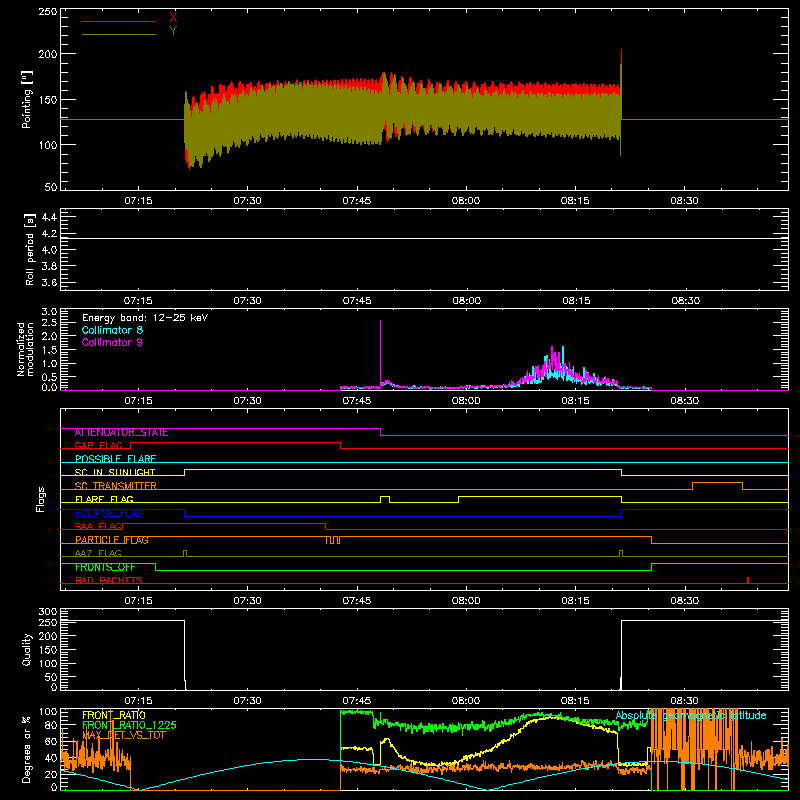Click the red BAD_PACKETS tick near 08:38
Image resolution: width=800 pixels, height=800 pixels.
click(748, 580)
